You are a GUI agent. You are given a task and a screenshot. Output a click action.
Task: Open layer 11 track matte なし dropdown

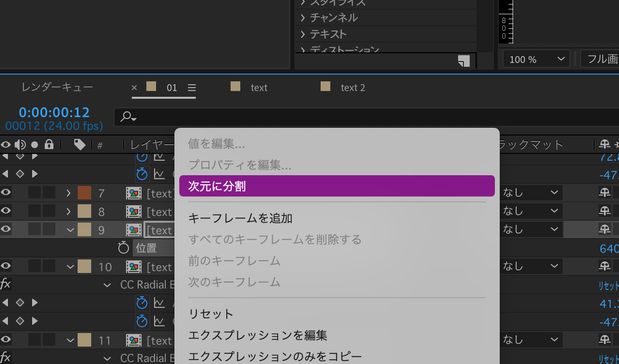pyautogui.click(x=531, y=340)
